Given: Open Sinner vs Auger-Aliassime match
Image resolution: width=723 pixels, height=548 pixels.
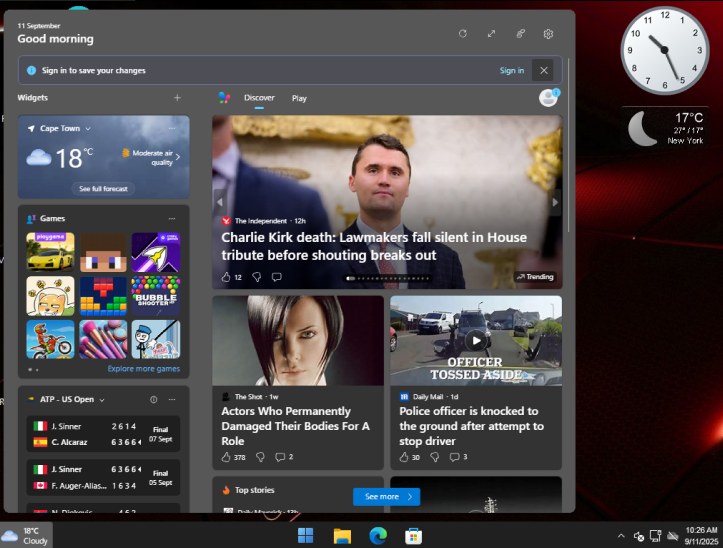Looking at the screenshot, I should pyautogui.click(x=103, y=477).
